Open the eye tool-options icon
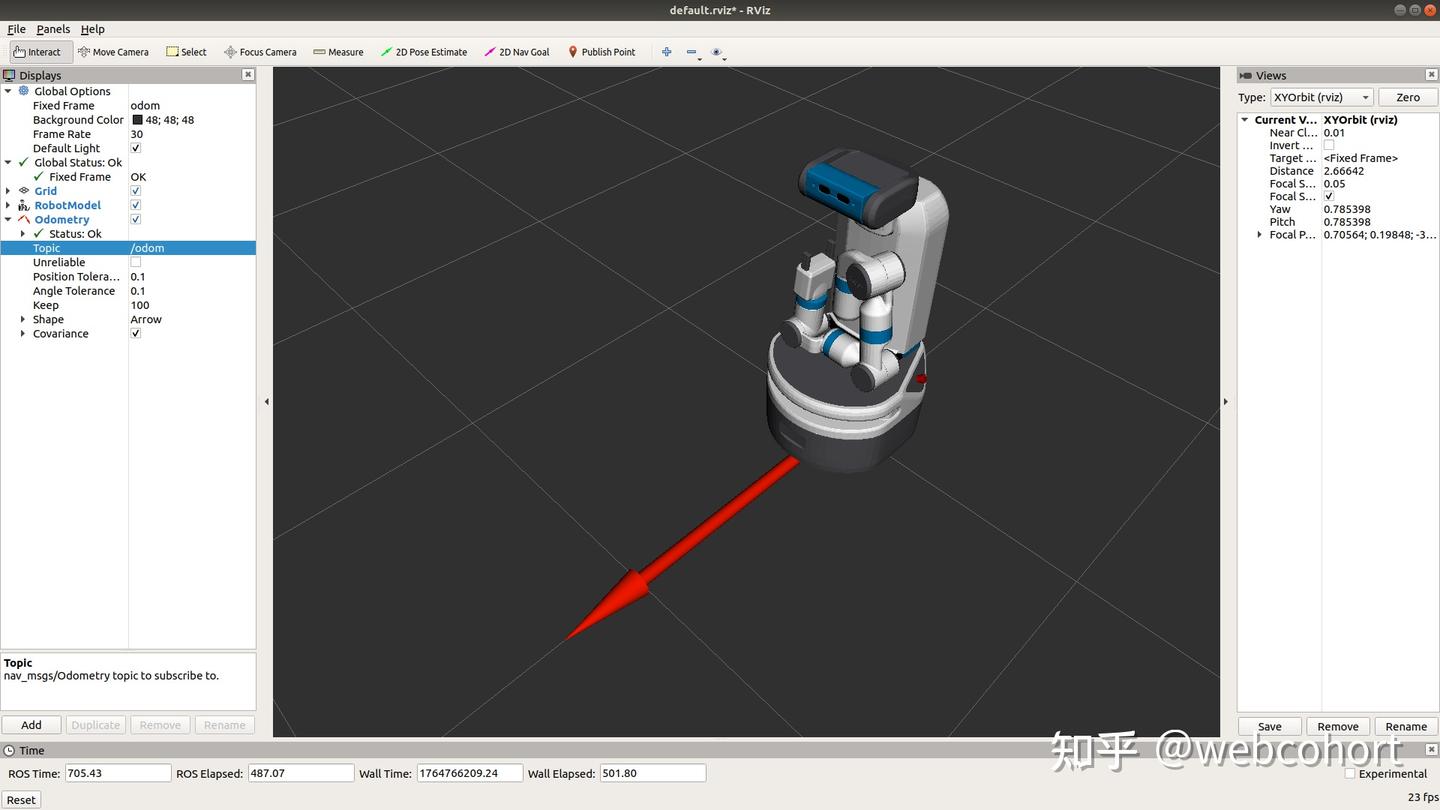This screenshot has height=810, width=1440. (717, 52)
